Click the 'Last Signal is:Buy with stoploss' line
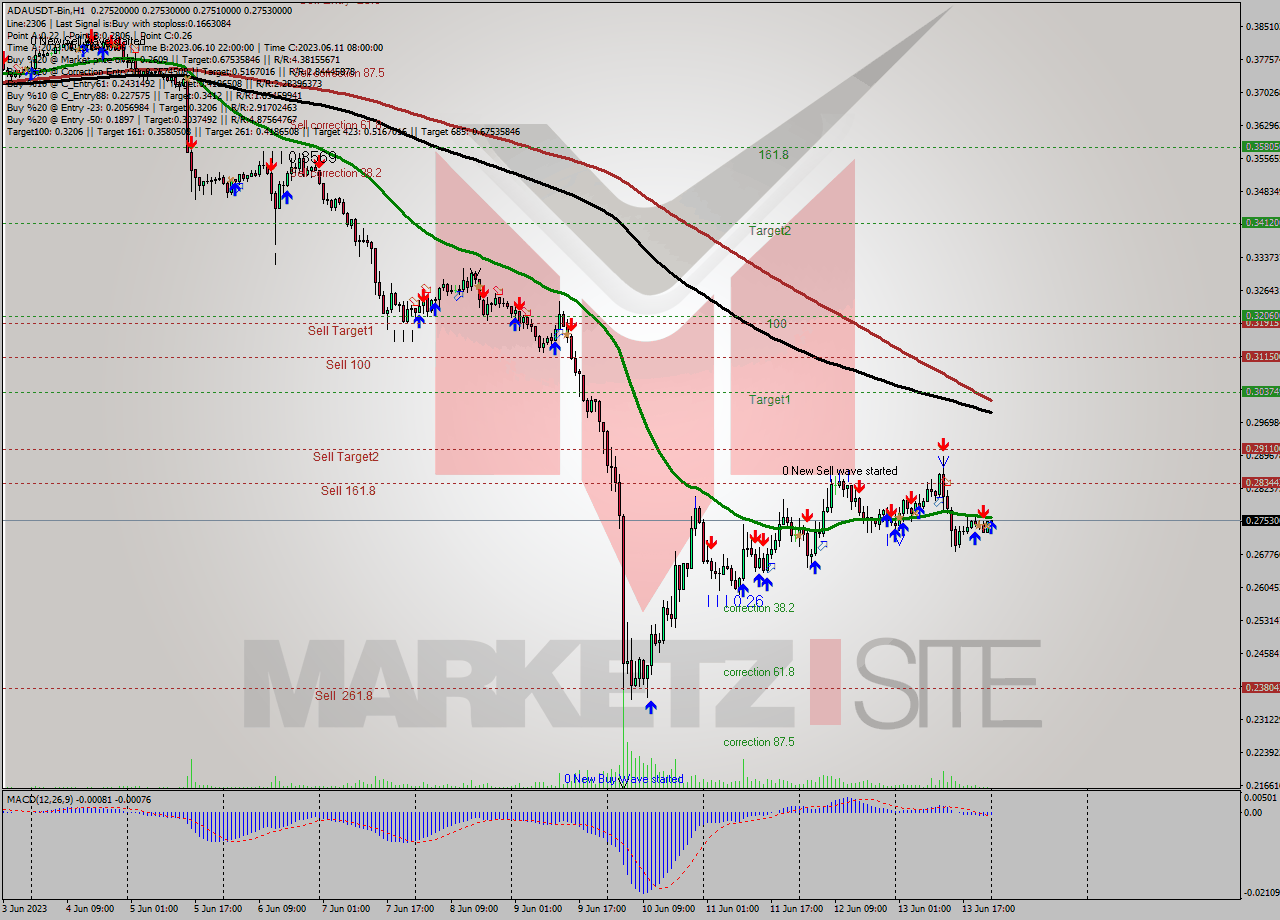The image size is (1280, 920). click(x=143, y=23)
